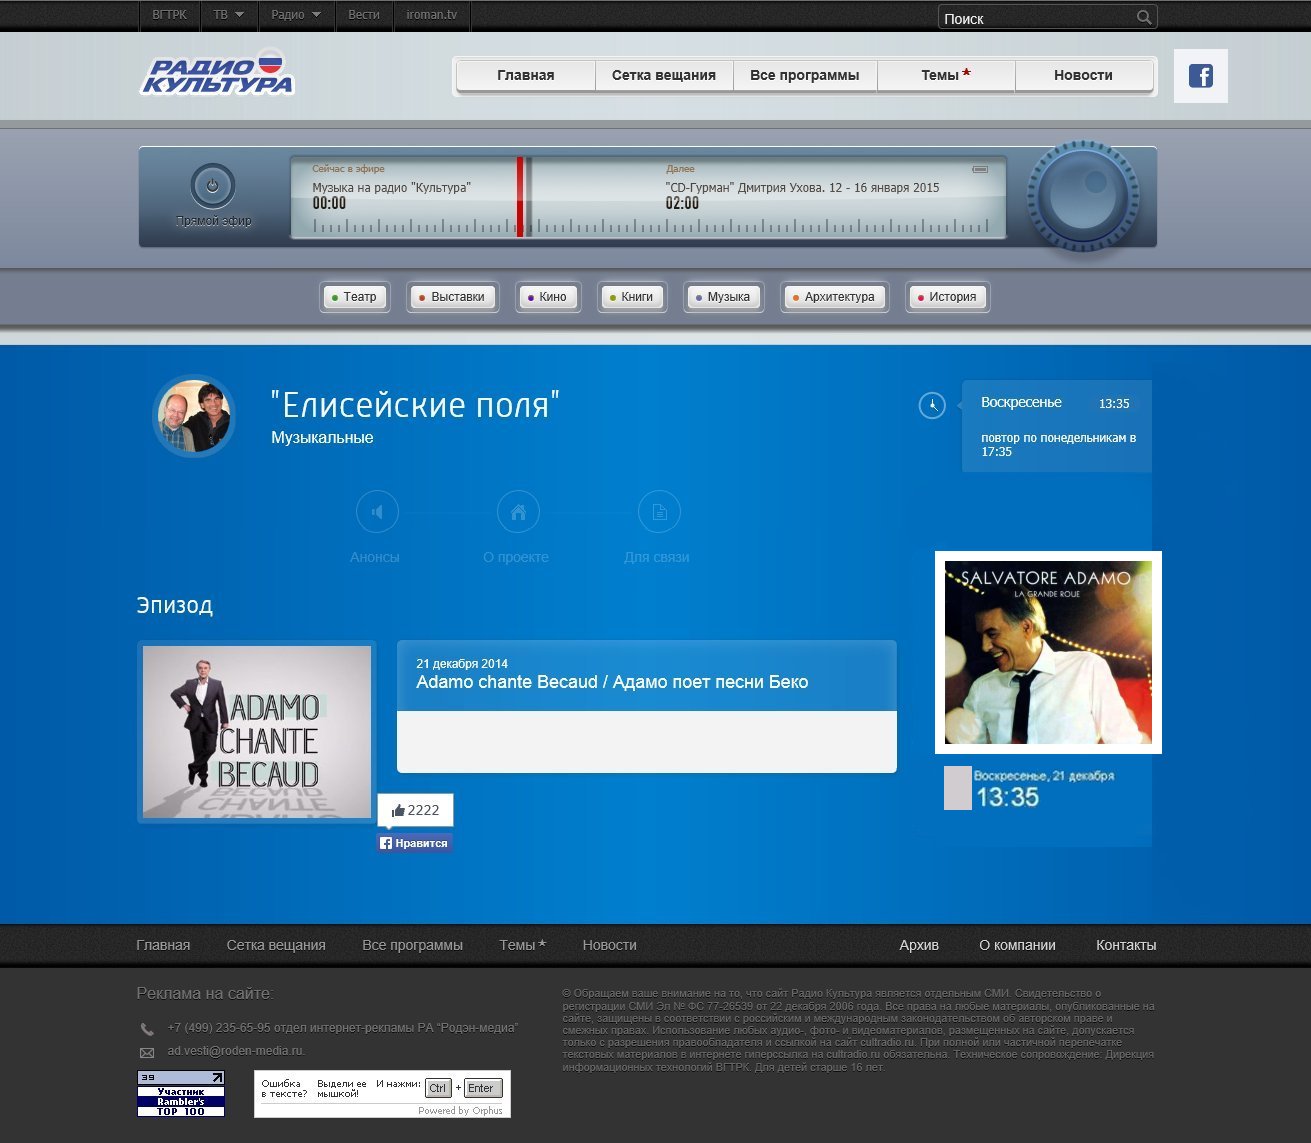
Task: Open ВГТРК link in top bar
Action: click(169, 15)
